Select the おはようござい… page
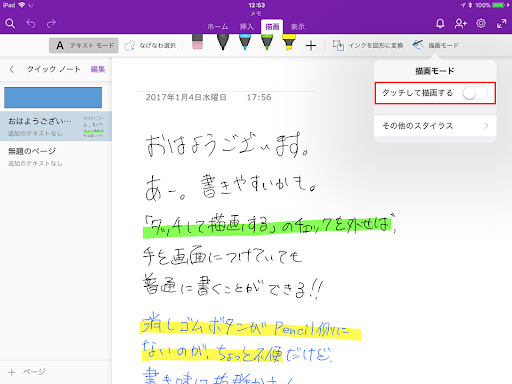The width and height of the screenshot is (512, 384). click(x=56, y=126)
